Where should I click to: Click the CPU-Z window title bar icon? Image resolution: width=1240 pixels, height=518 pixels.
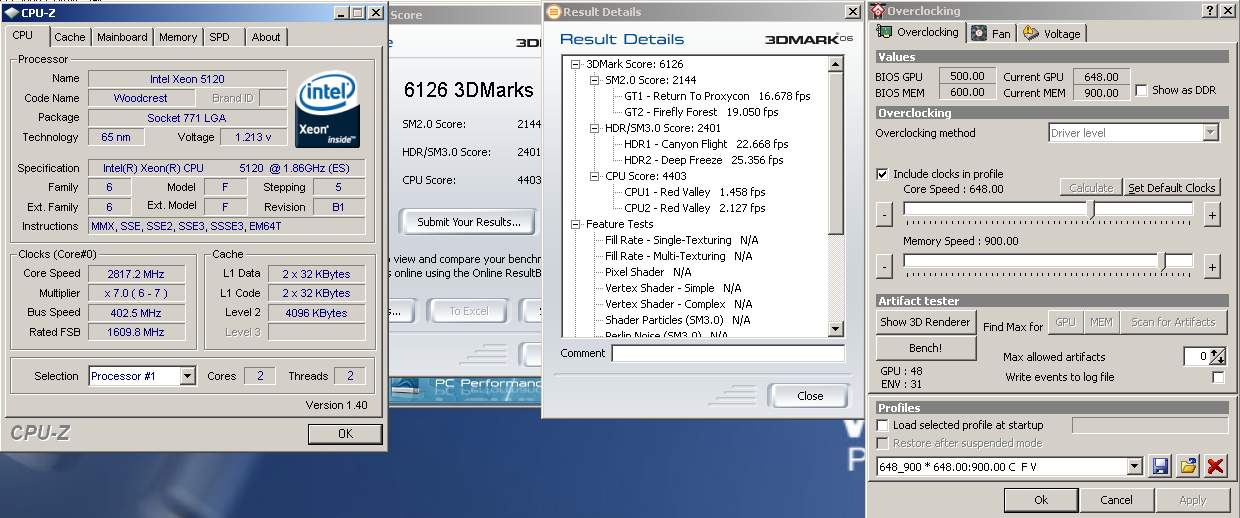[10, 13]
